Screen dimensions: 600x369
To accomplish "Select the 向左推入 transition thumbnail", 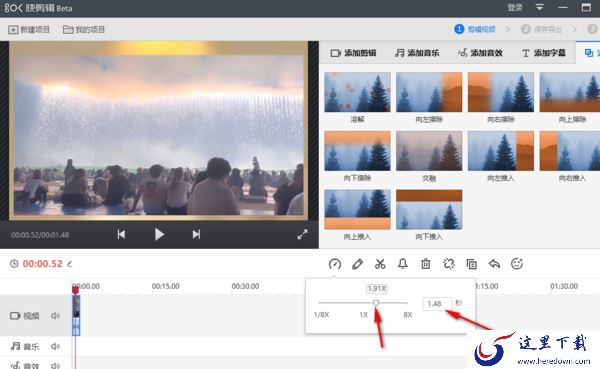I will pos(501,151).
